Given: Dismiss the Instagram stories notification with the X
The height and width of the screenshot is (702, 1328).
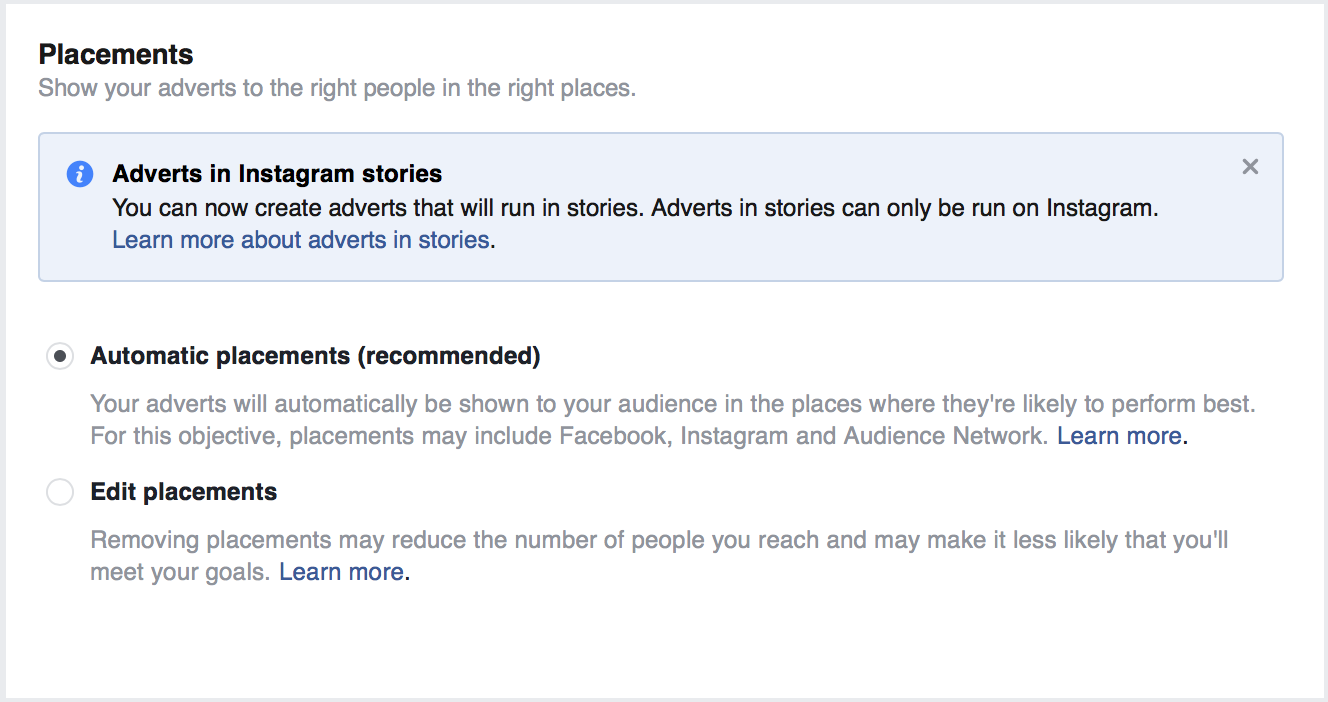Looking at the screenshot, I should (x=1250, y=166).
